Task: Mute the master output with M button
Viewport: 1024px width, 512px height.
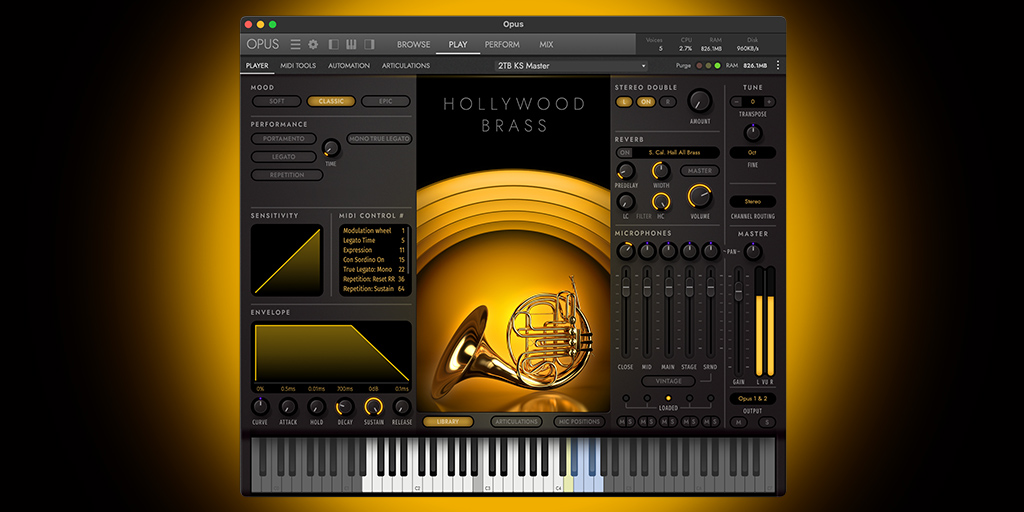Action: tap(739, 423)
